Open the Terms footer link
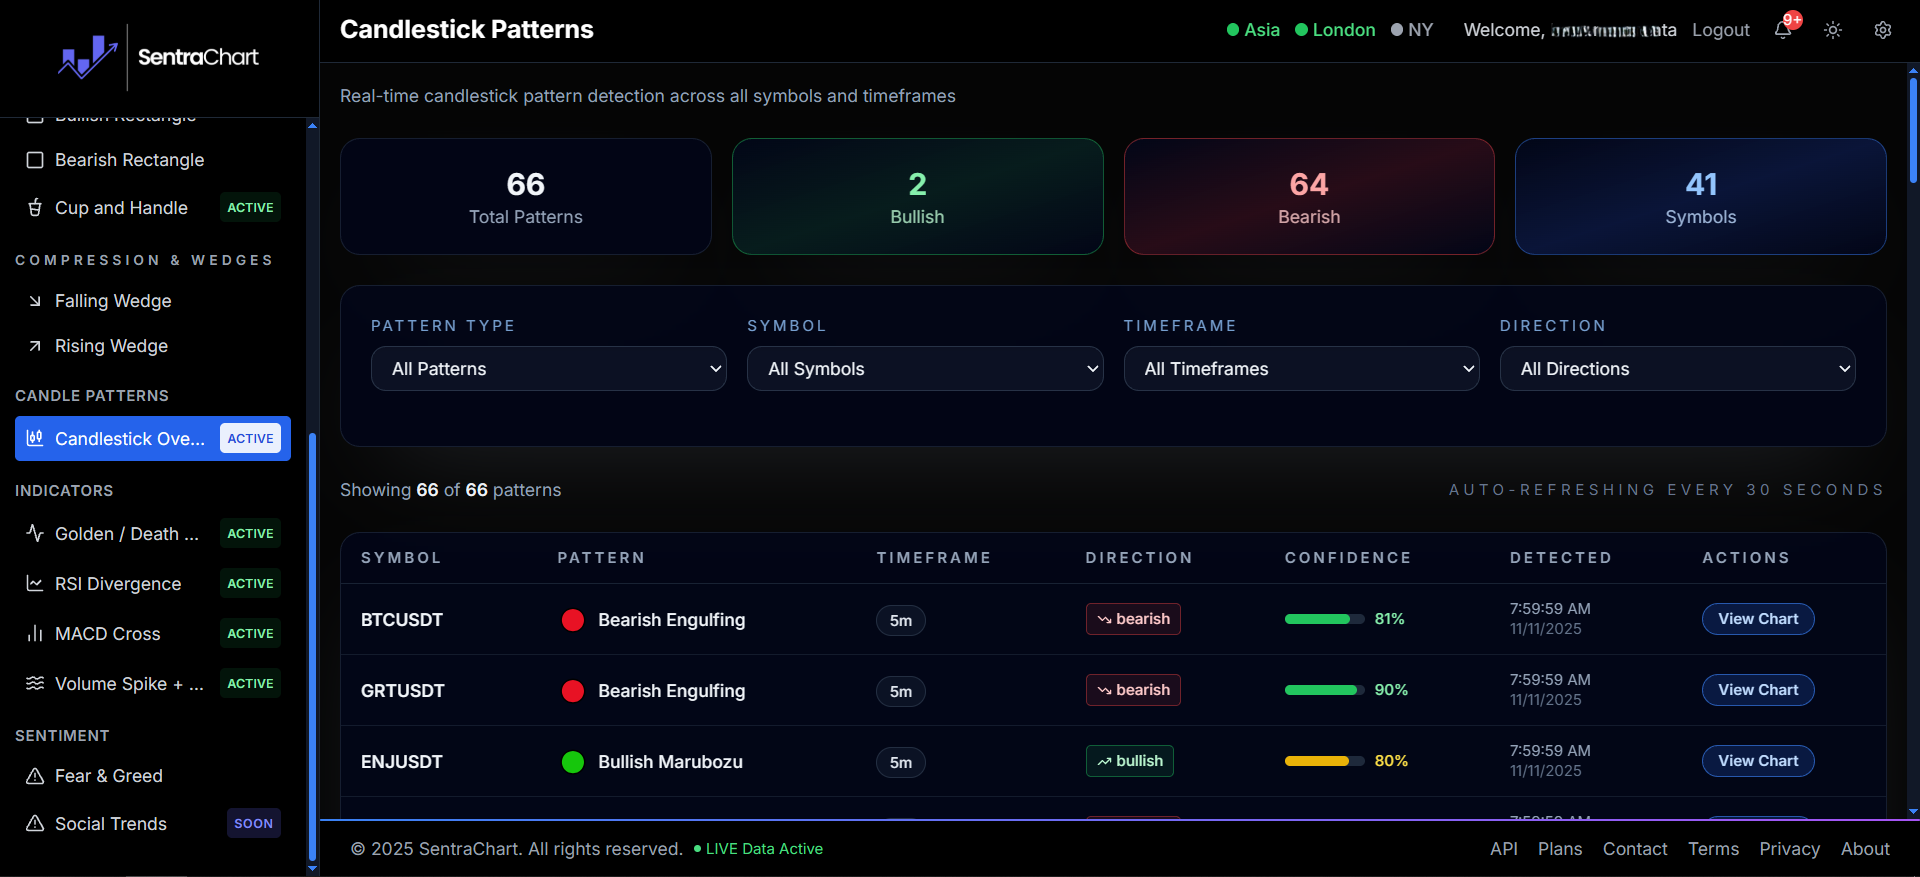 pos(1714,849)
